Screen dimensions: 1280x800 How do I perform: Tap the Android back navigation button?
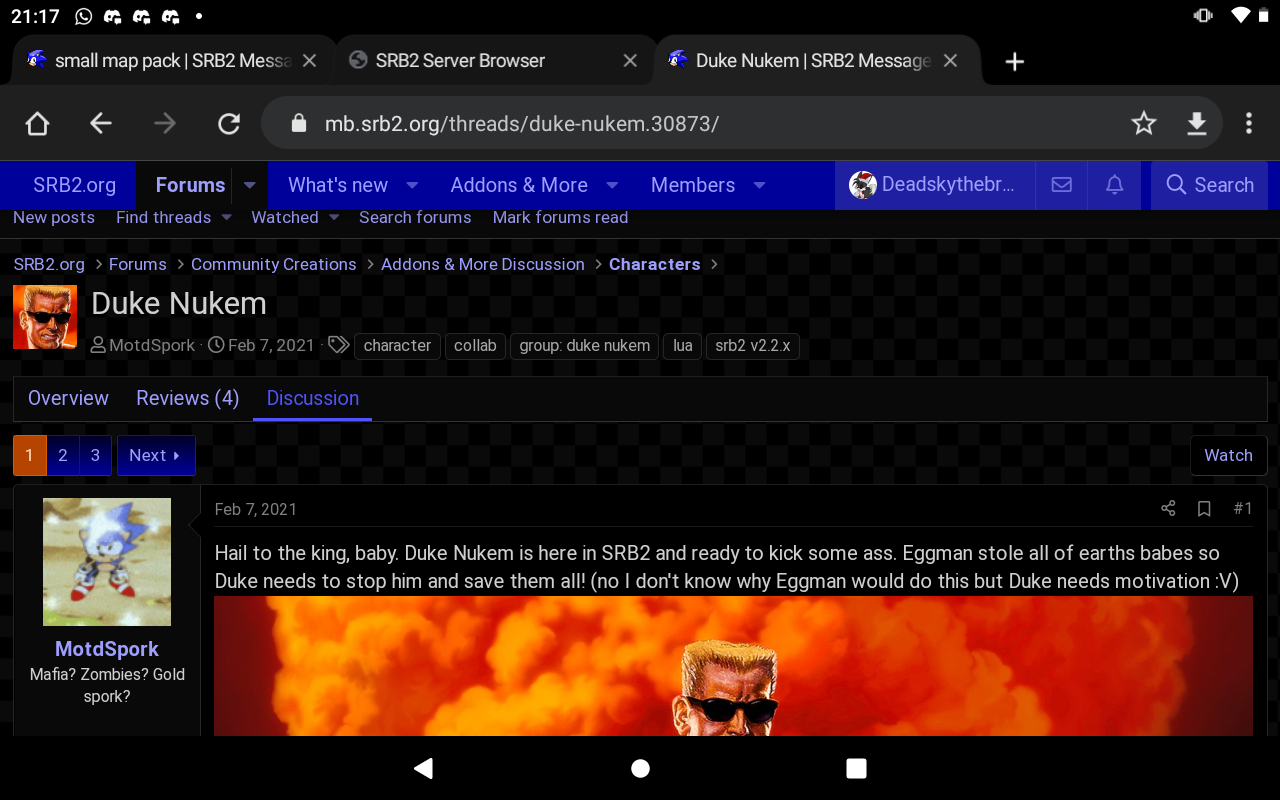tap(424, 768)
